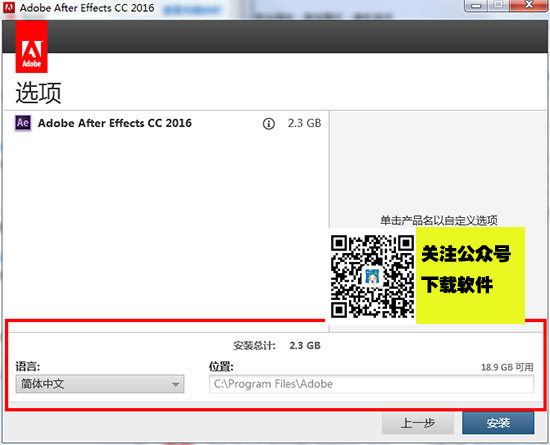Minimize the installer window
The height and width of the screenshot is (445, 550).
point(476,5)
